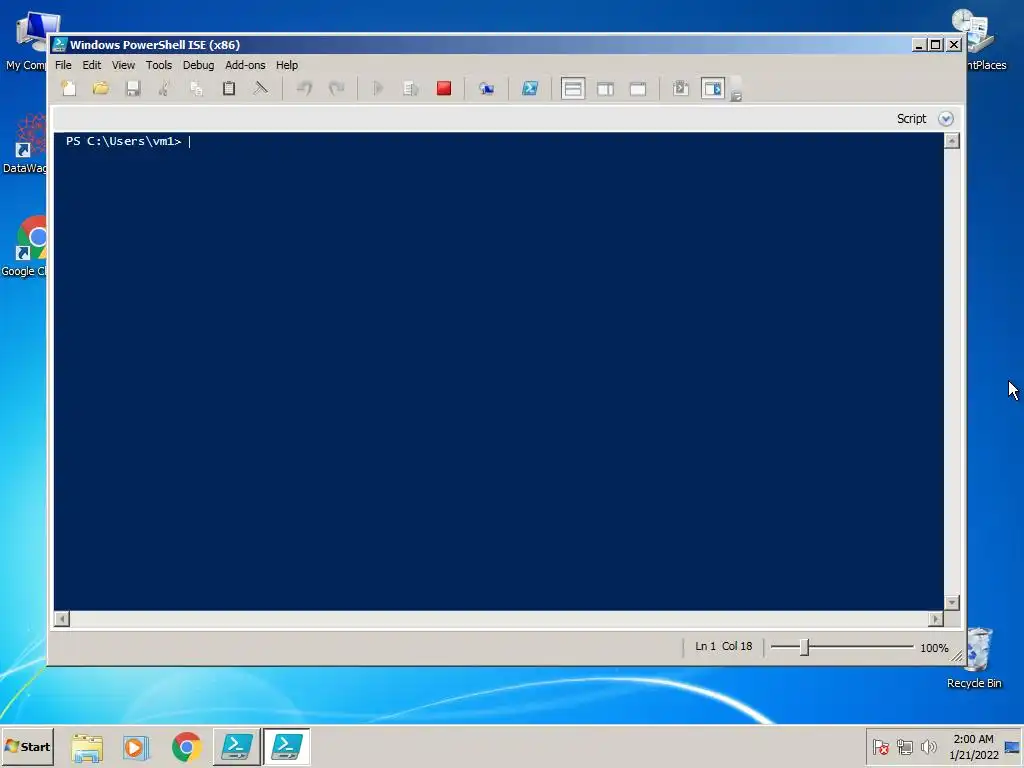Launch Windows Media Player from taskbar

tap(136, 747)
